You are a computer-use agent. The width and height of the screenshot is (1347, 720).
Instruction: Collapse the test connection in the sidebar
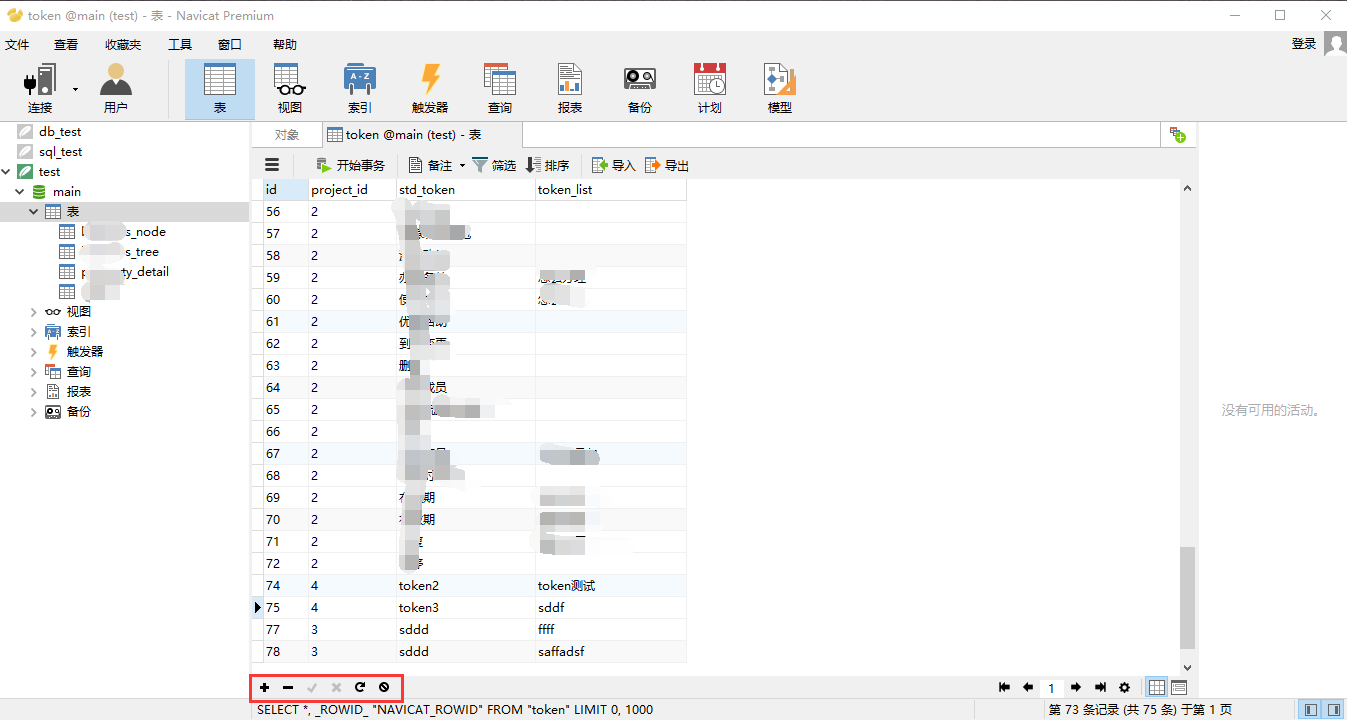(7, 171)
